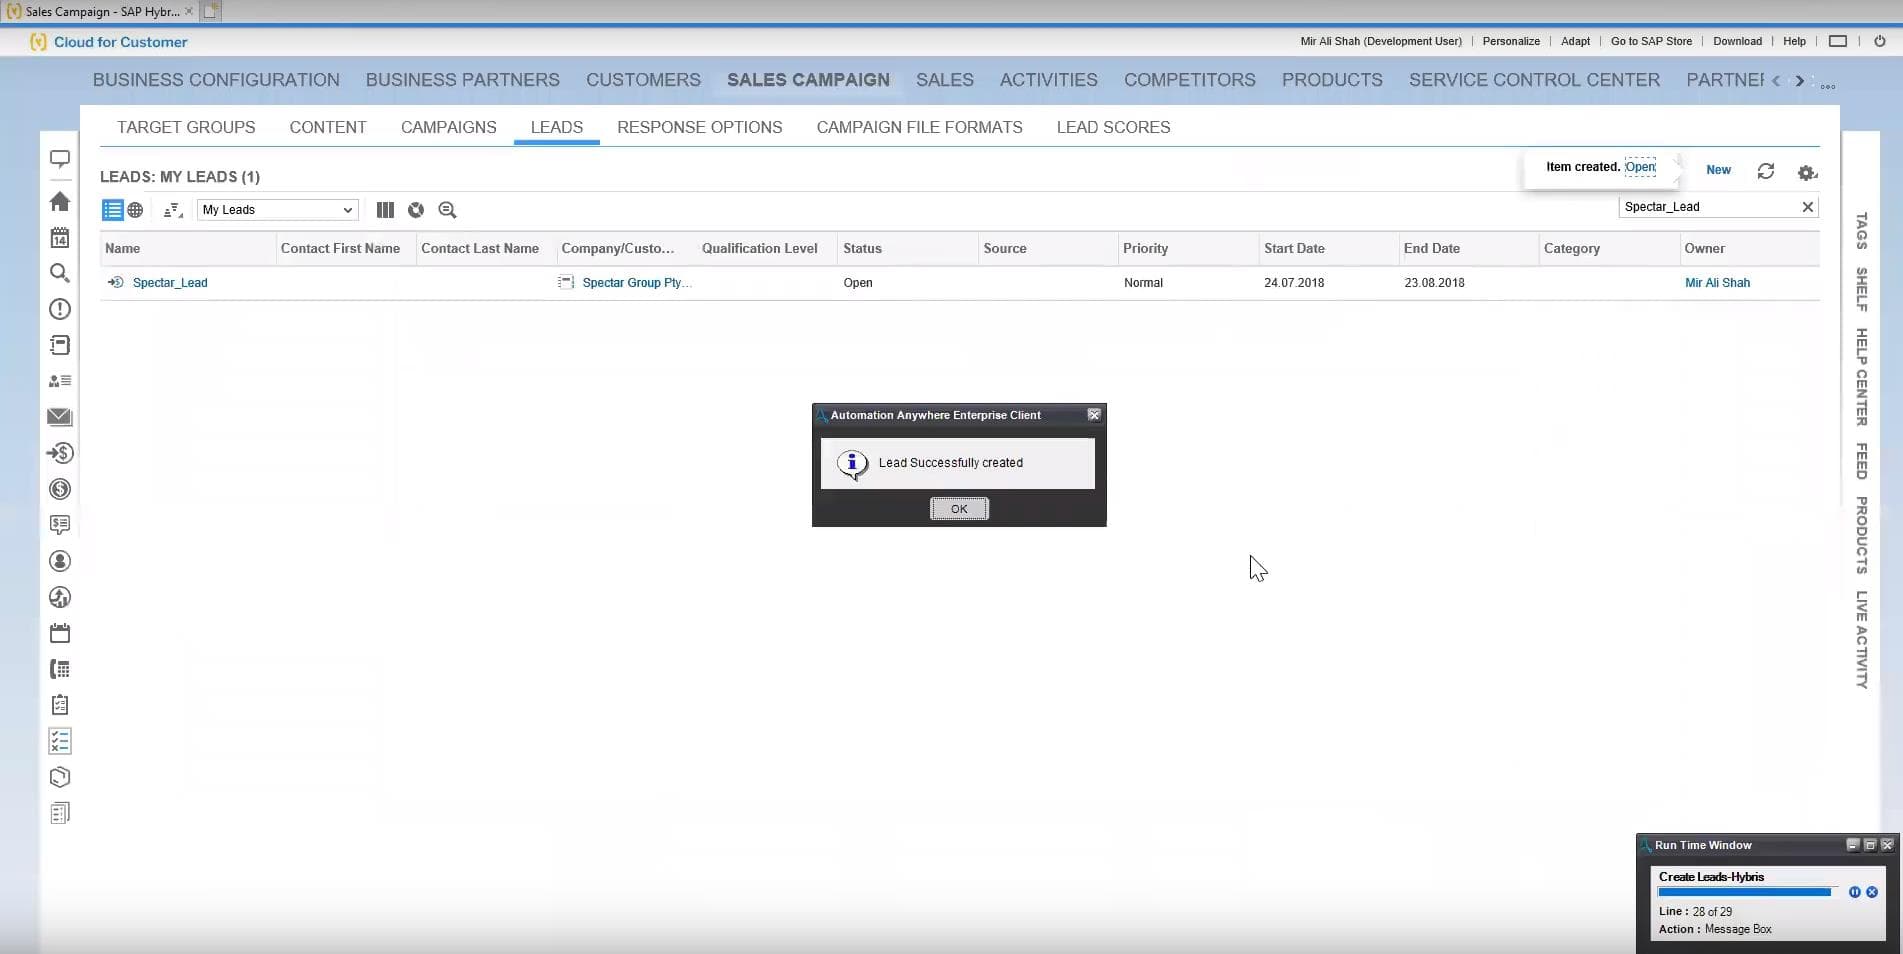Go to the CUSTOMERS work center

(x=643, y=80)
